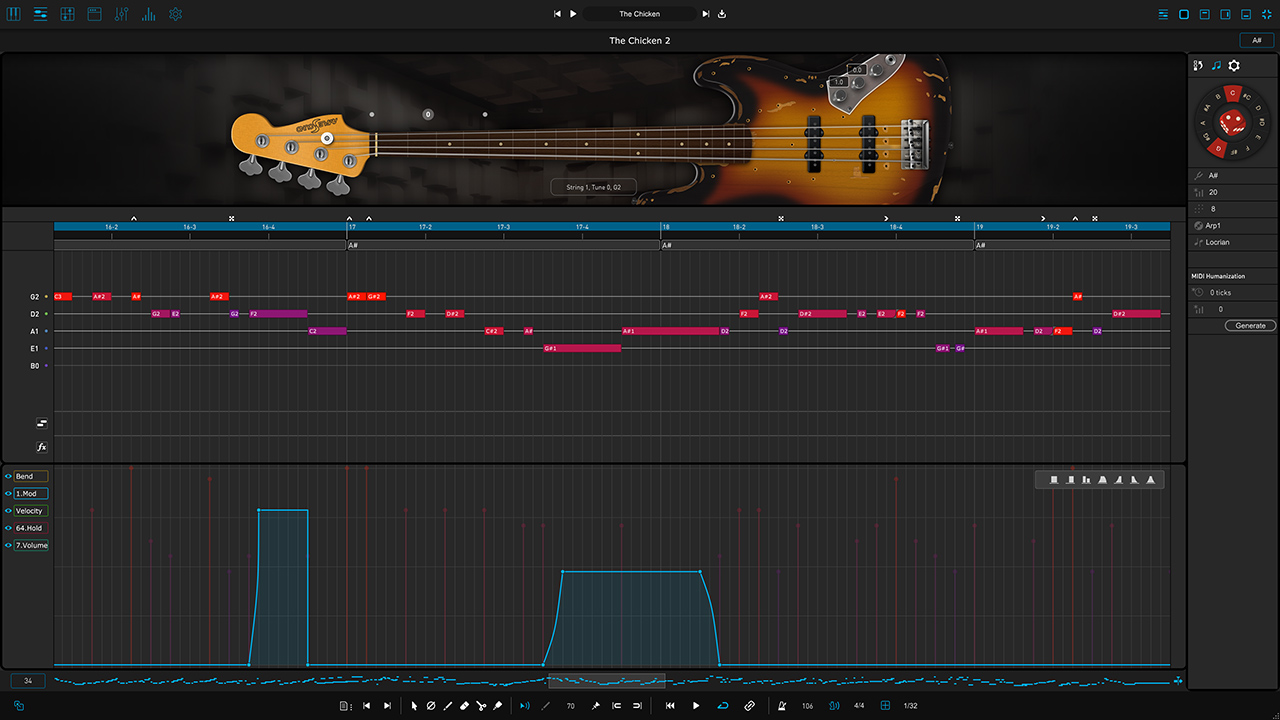This screenshot has height=720, width=1280.
Task: Choose the last curve shape preset
Action: click(x=1150, y=480)
